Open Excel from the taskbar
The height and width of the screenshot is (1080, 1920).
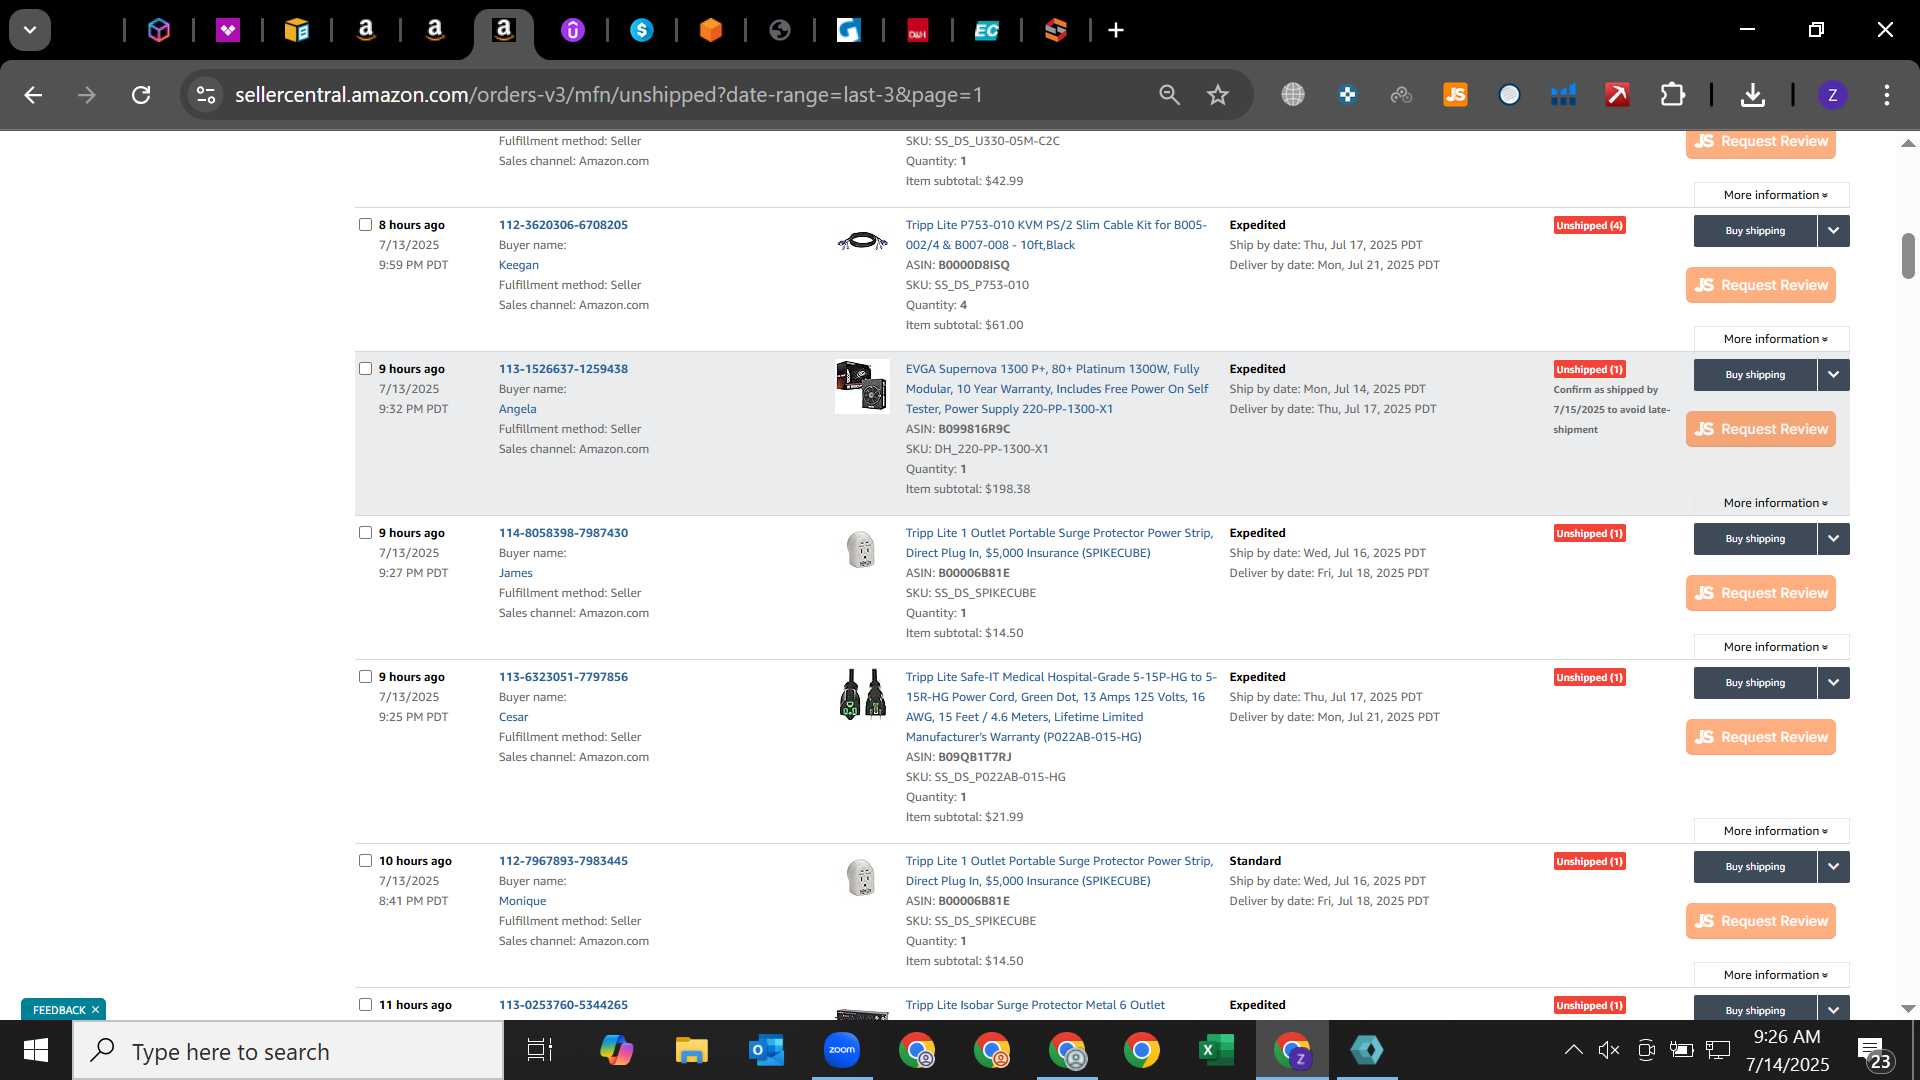(1216, 1050)
